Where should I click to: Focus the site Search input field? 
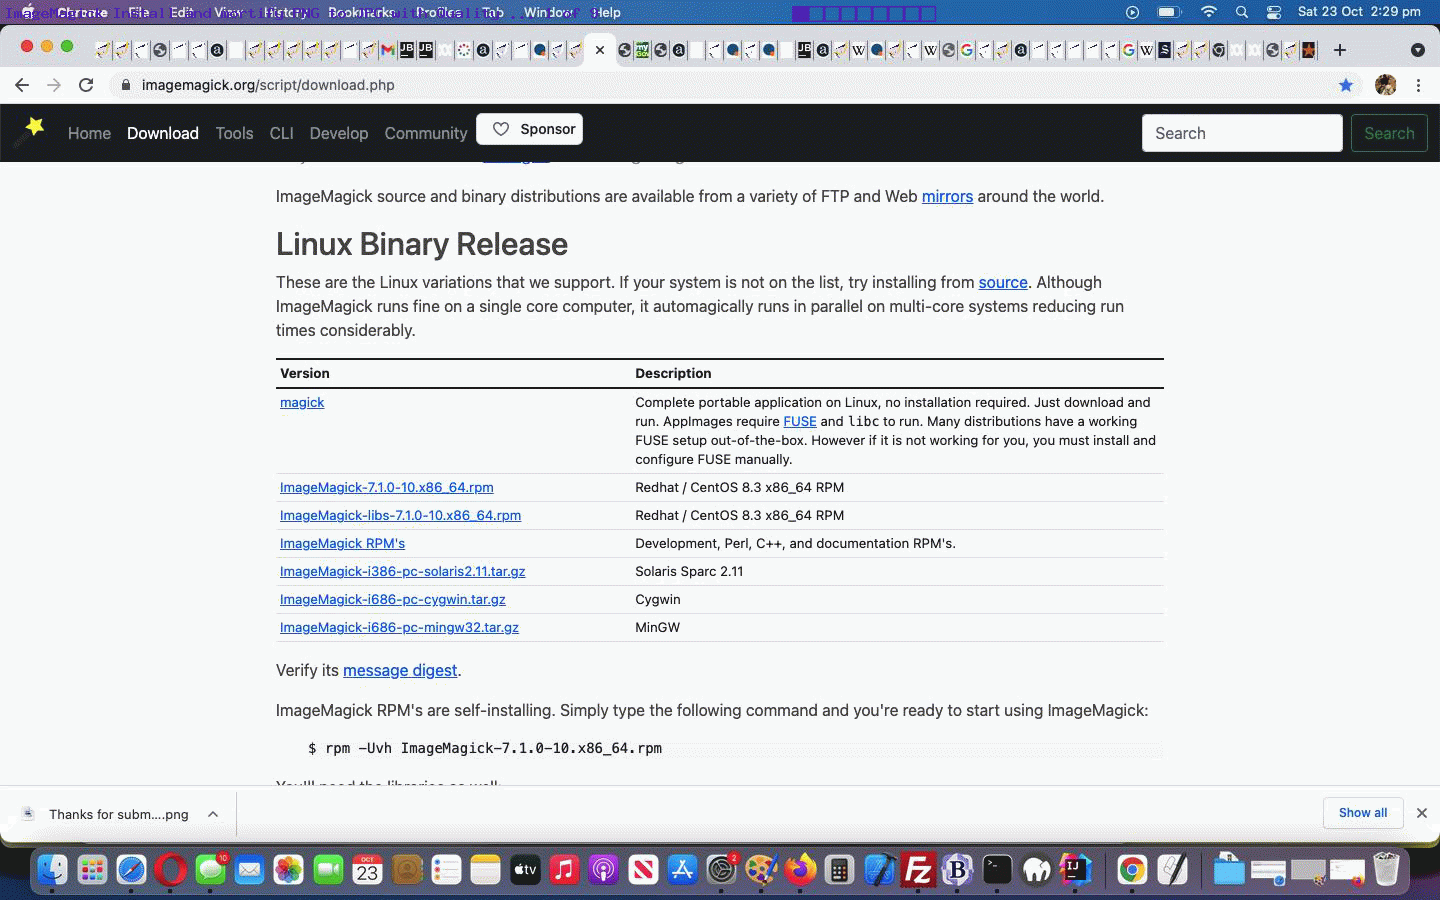(1242, 133)
